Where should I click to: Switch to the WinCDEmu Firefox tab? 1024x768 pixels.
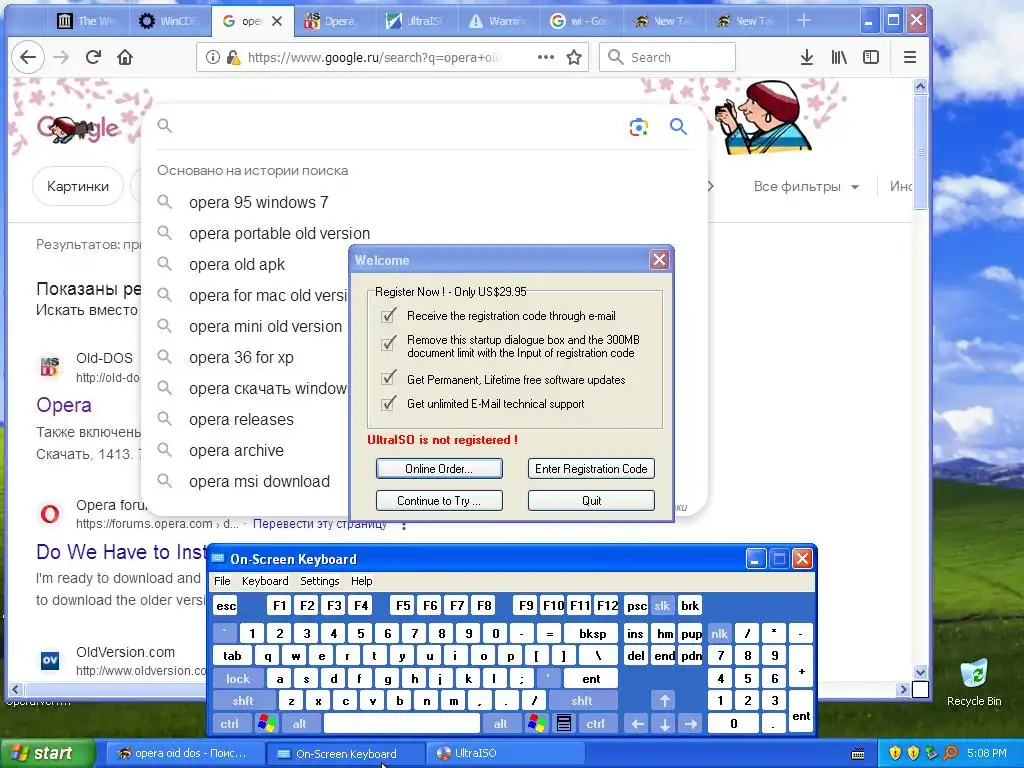(168, 21)
